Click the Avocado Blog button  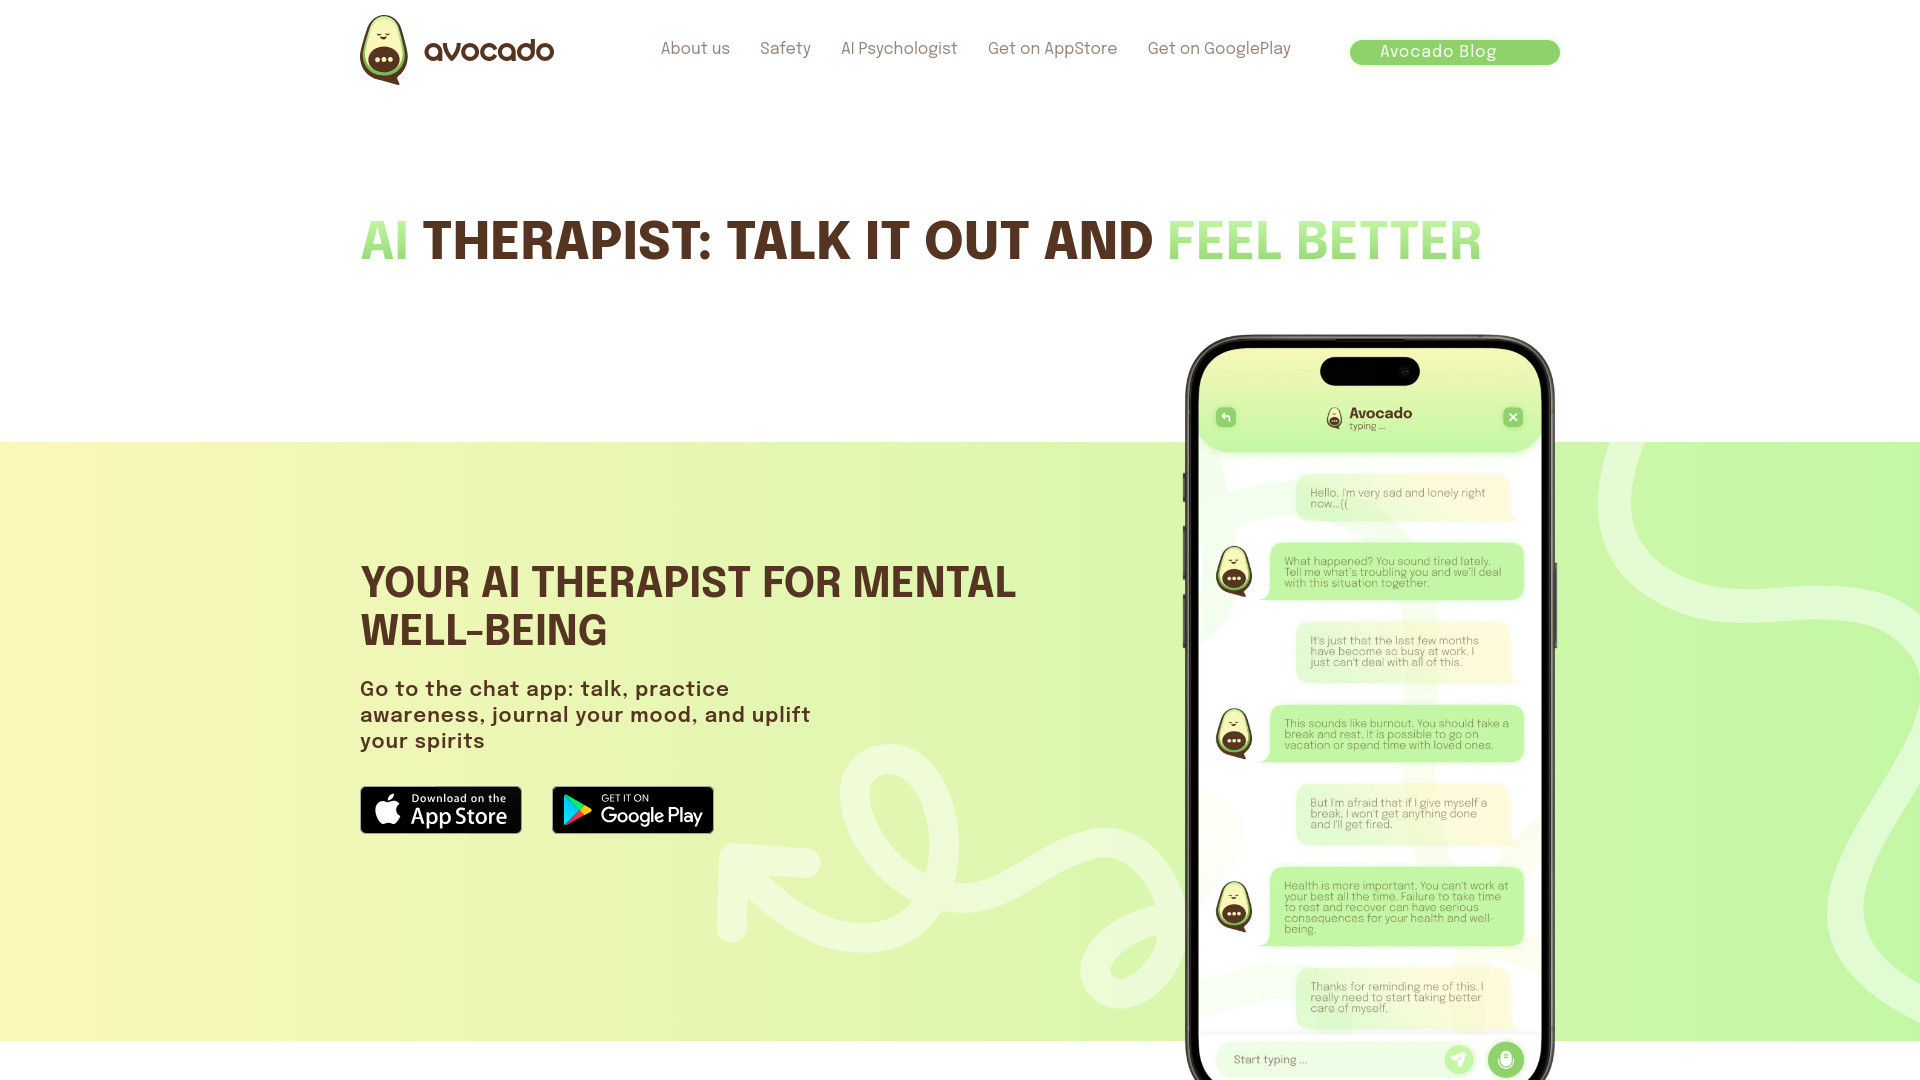click(1455, 53)
